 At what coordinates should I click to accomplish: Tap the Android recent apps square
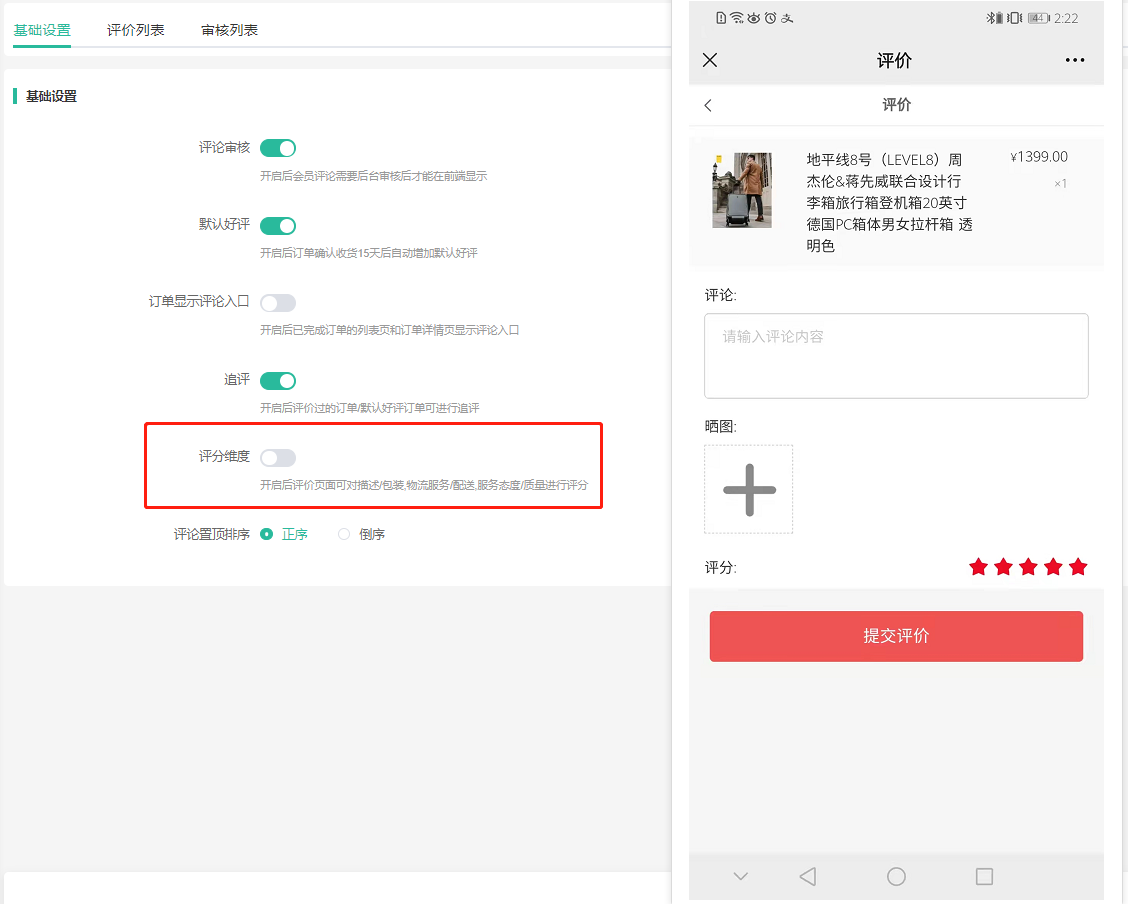coord(984,876)
